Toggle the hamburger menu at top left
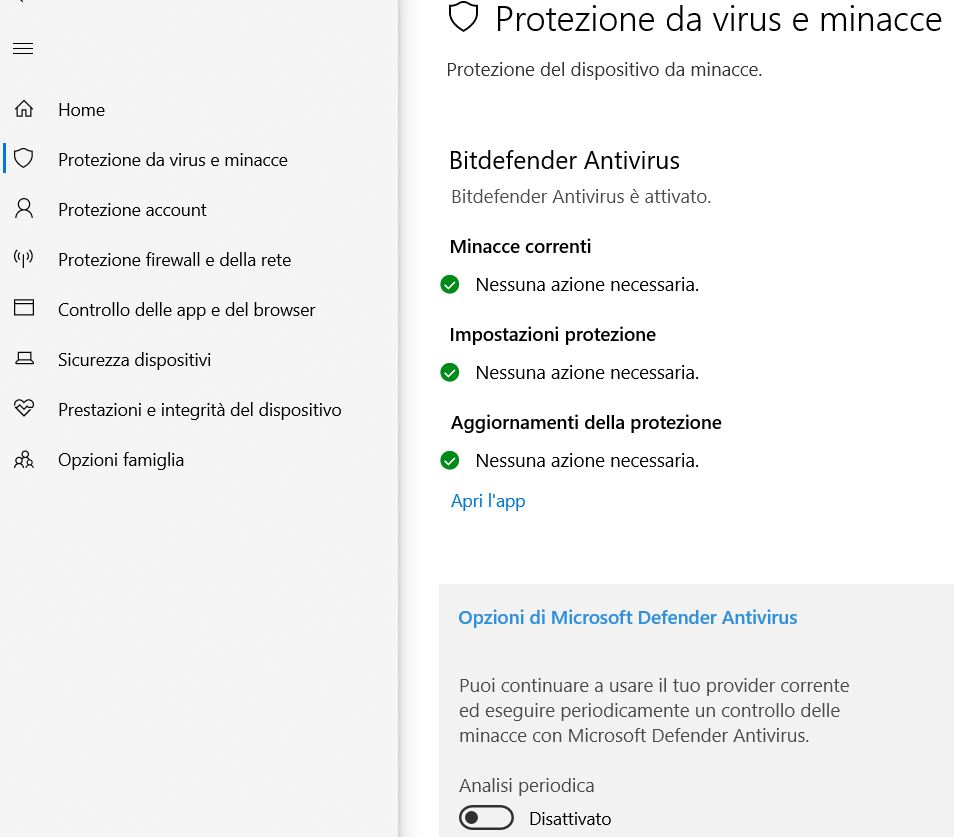Viewport: 955px width, 837px height. click(x=22, y=48)
